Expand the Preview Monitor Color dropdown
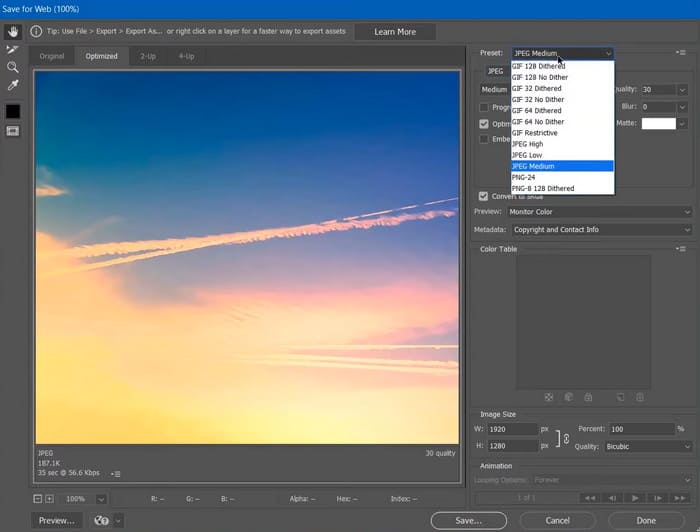Screen dimensions: 700x532 (602, 212)
